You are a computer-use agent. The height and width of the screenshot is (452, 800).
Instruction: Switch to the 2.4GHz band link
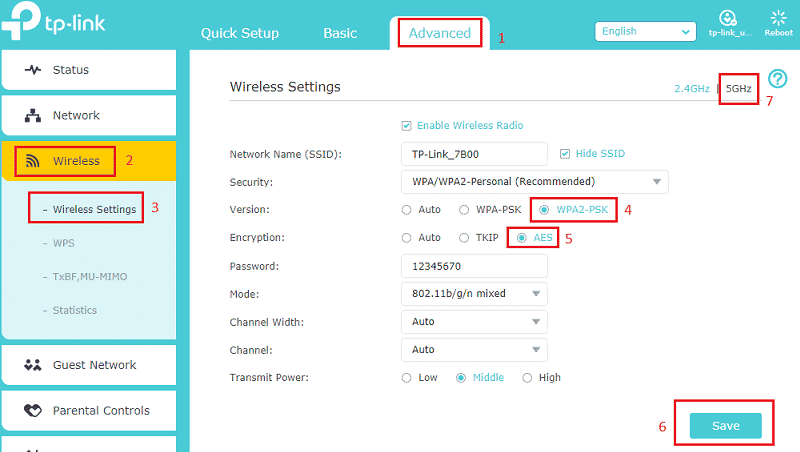tap(692, 89)
